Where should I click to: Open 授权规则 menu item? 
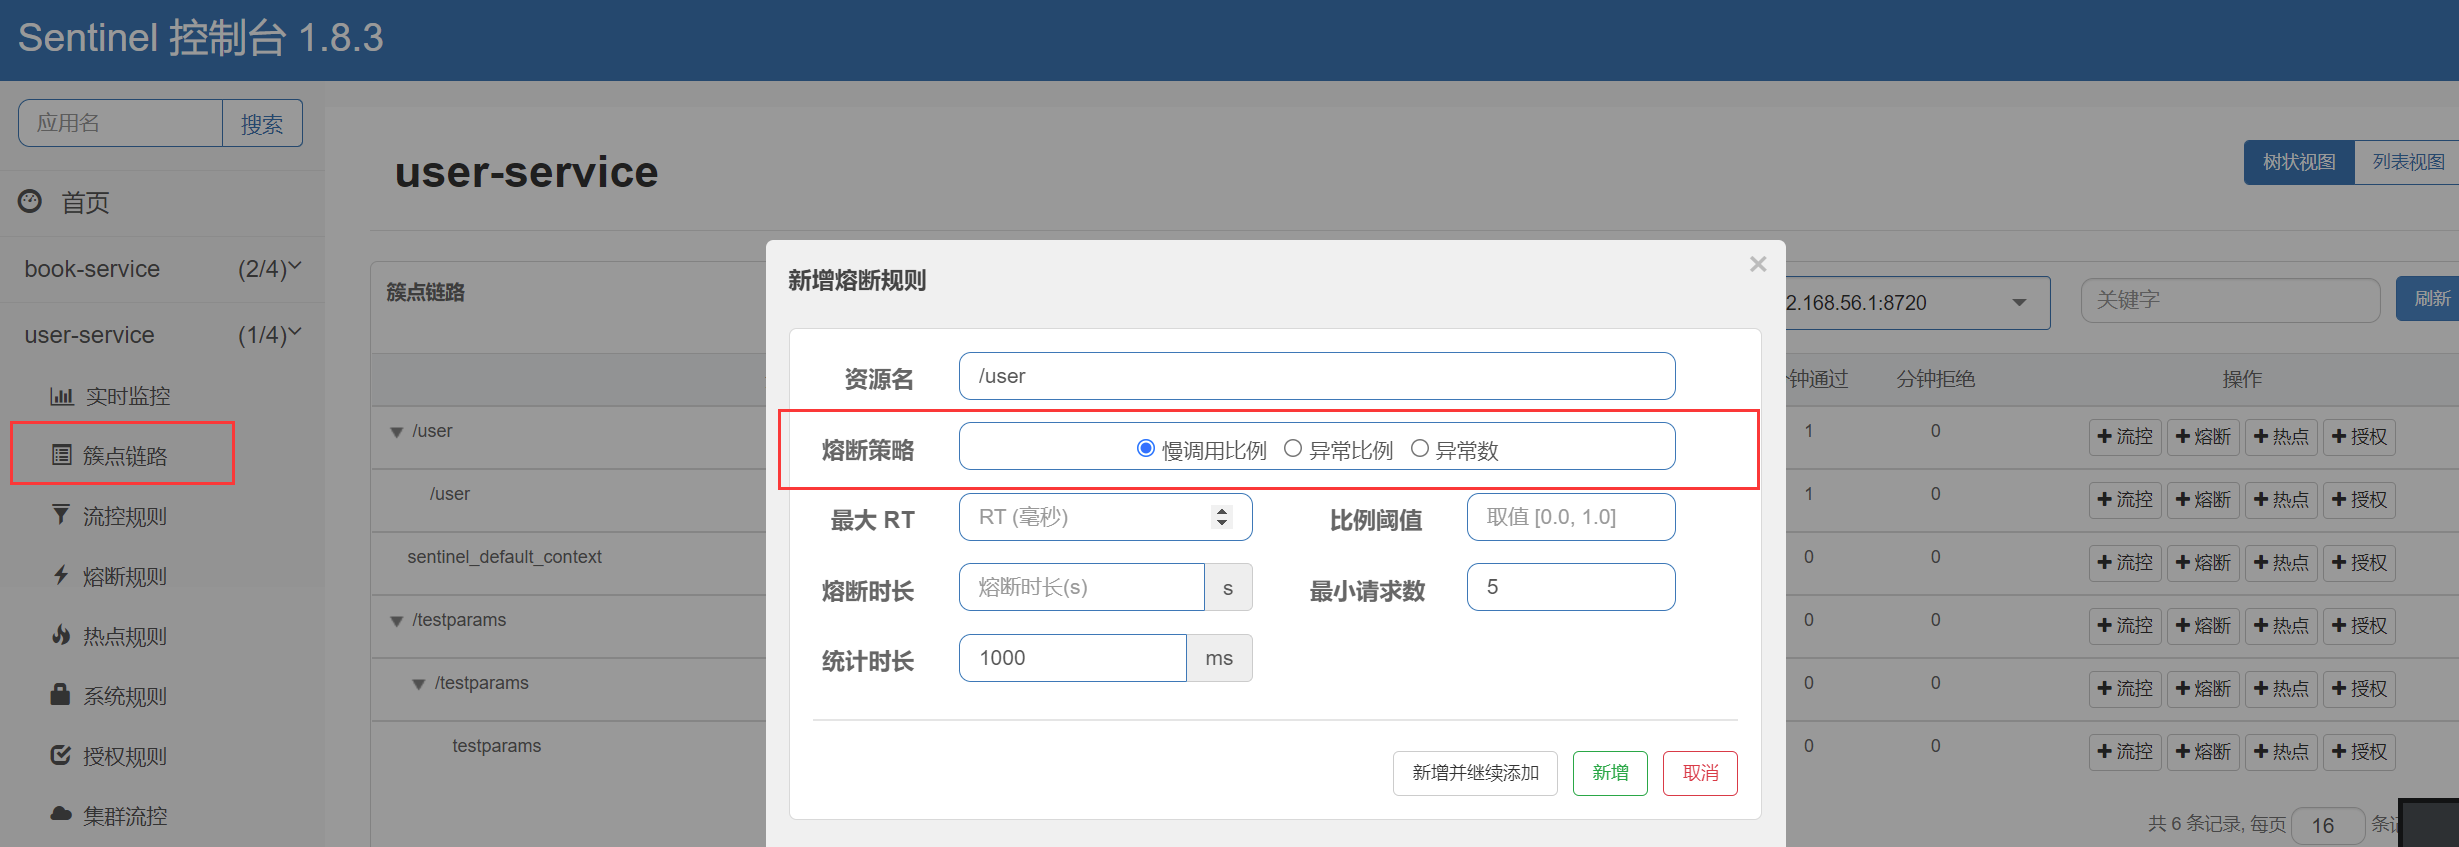tap(125, 756)
